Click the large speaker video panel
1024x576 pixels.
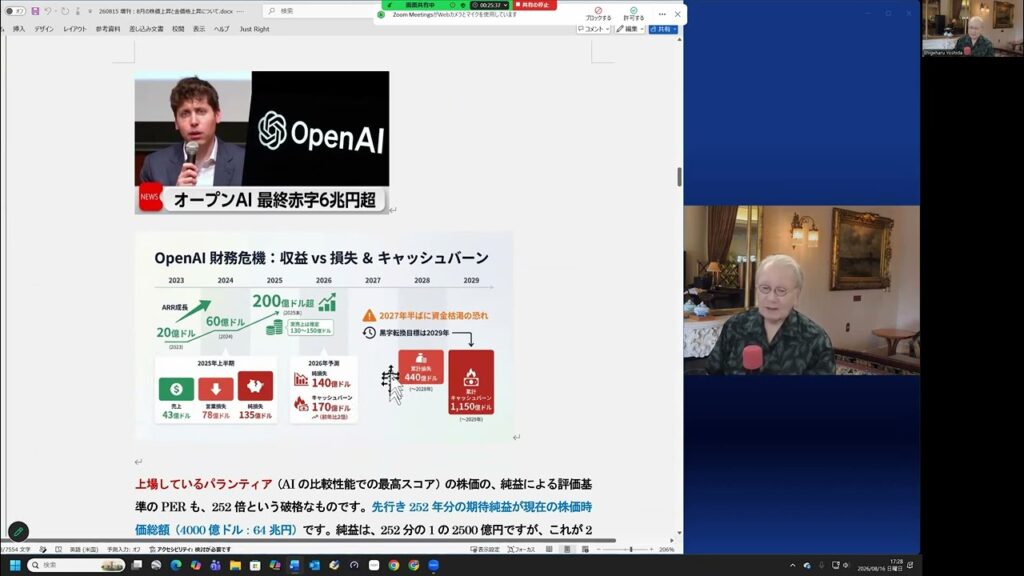point(802,291)
